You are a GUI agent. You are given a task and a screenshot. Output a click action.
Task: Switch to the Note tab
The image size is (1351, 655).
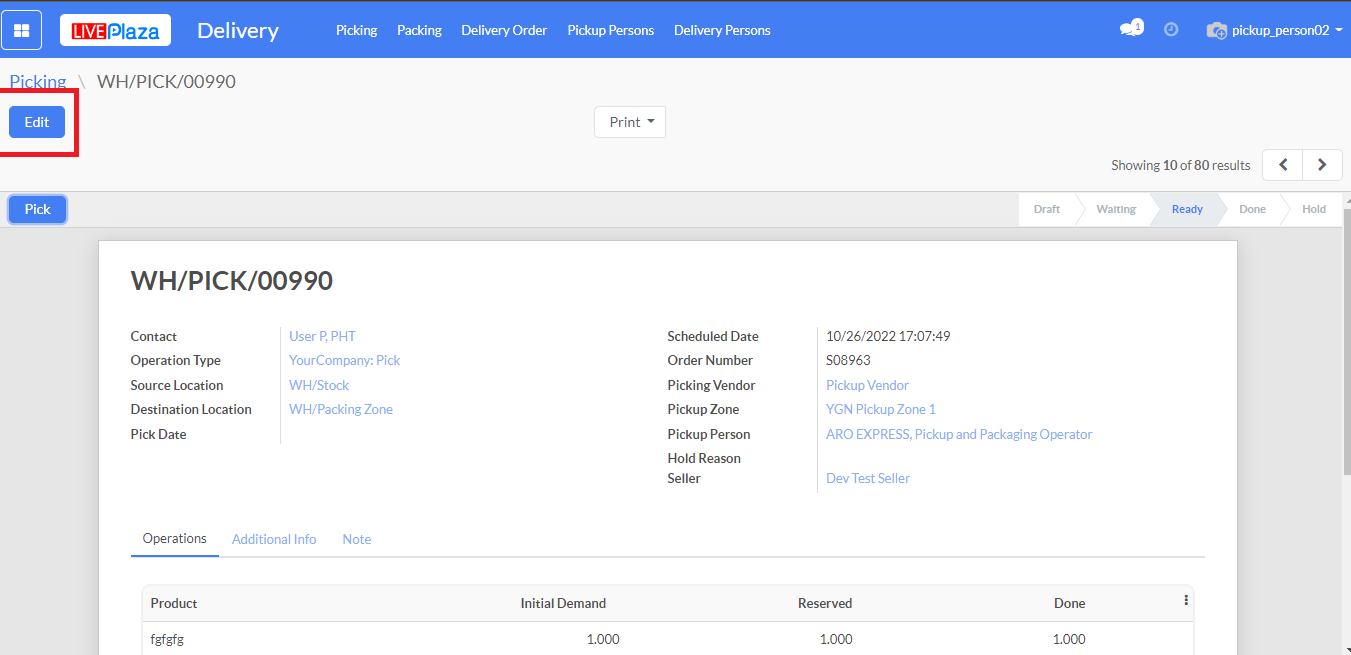coord(357,539)
